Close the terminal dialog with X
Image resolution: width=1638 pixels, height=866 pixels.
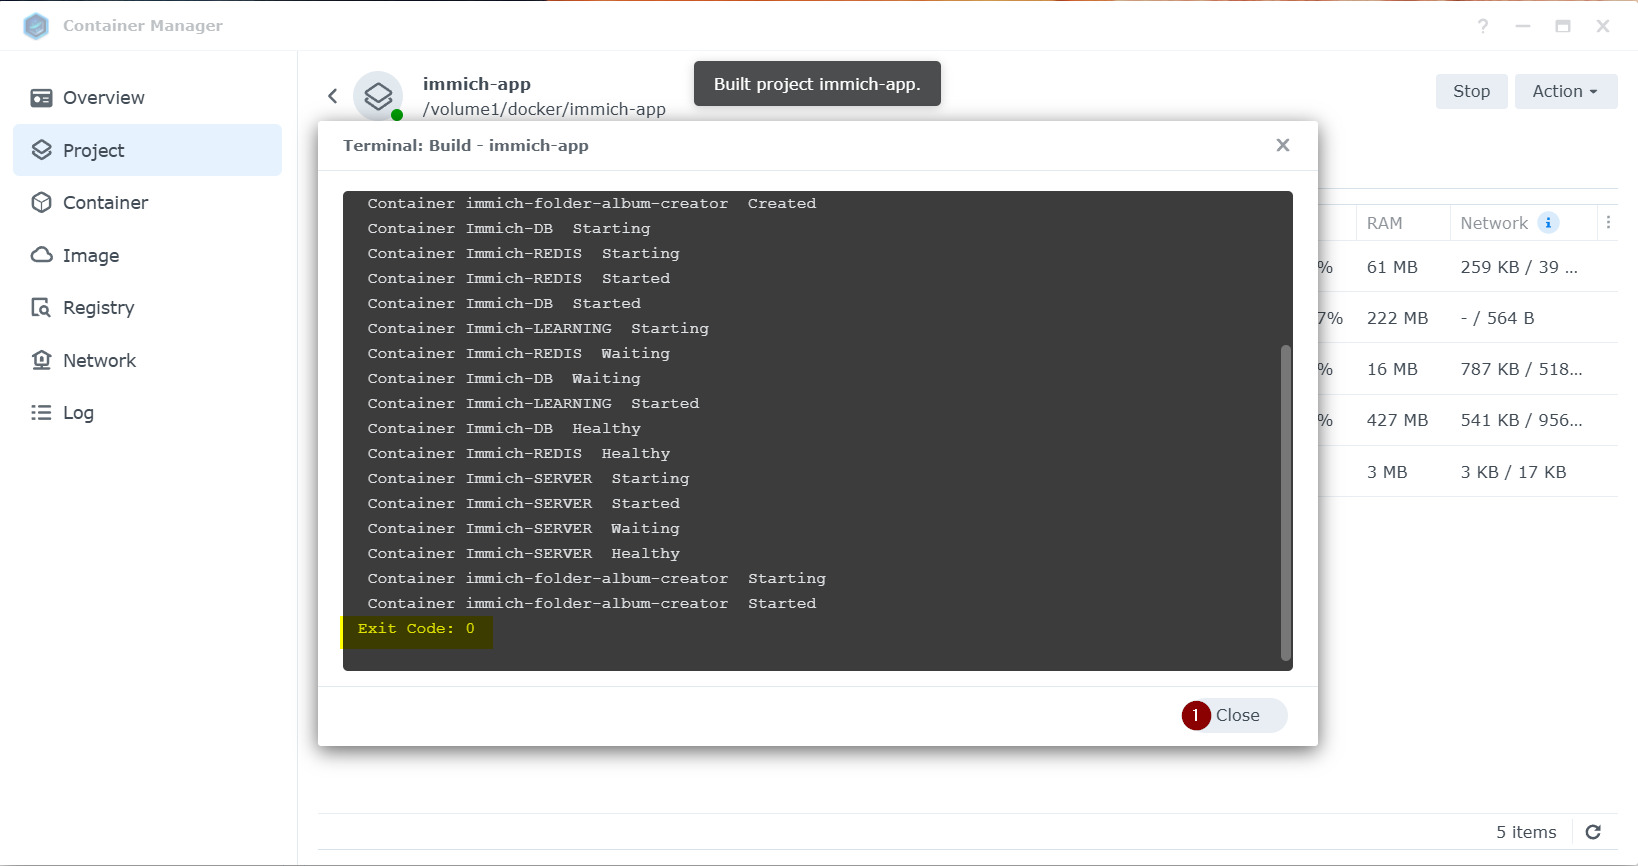1283,145
